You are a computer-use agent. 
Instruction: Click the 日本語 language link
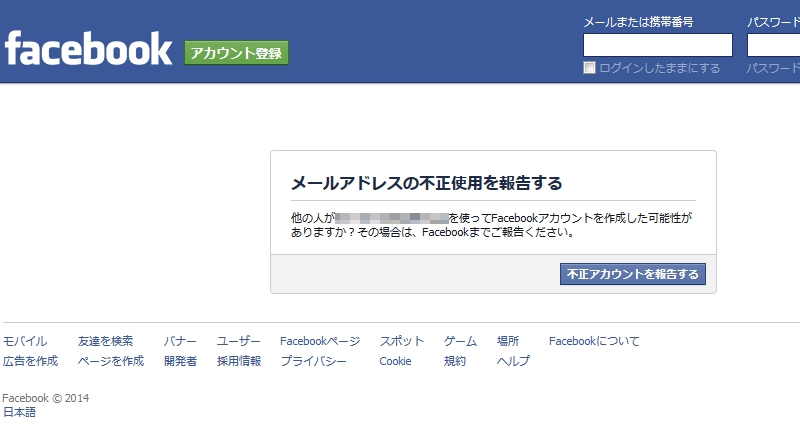pos(19,412)
